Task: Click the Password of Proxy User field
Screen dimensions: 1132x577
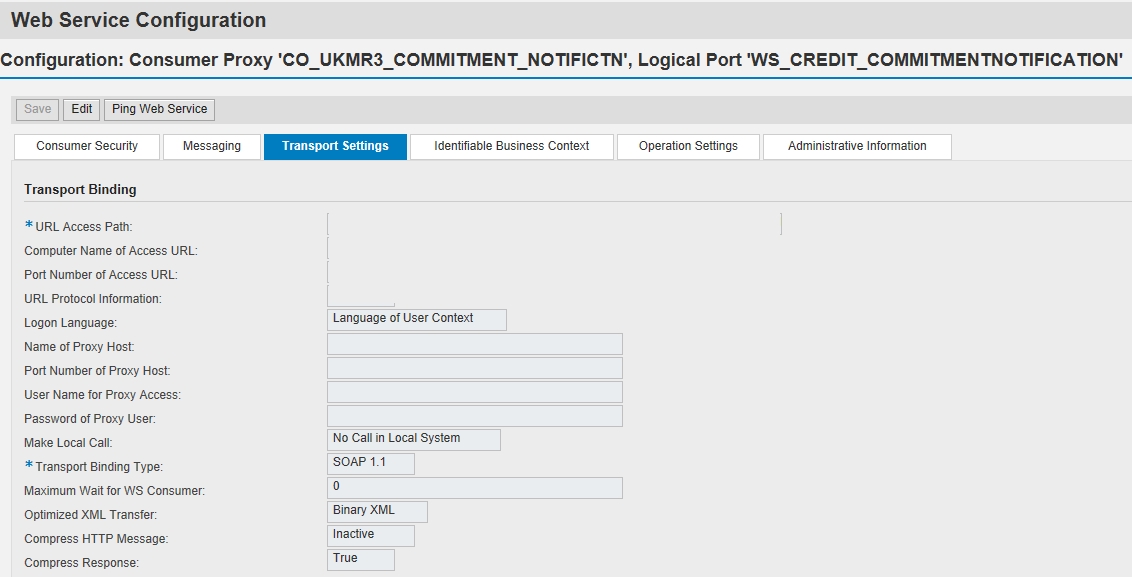Action: [474, 415]
